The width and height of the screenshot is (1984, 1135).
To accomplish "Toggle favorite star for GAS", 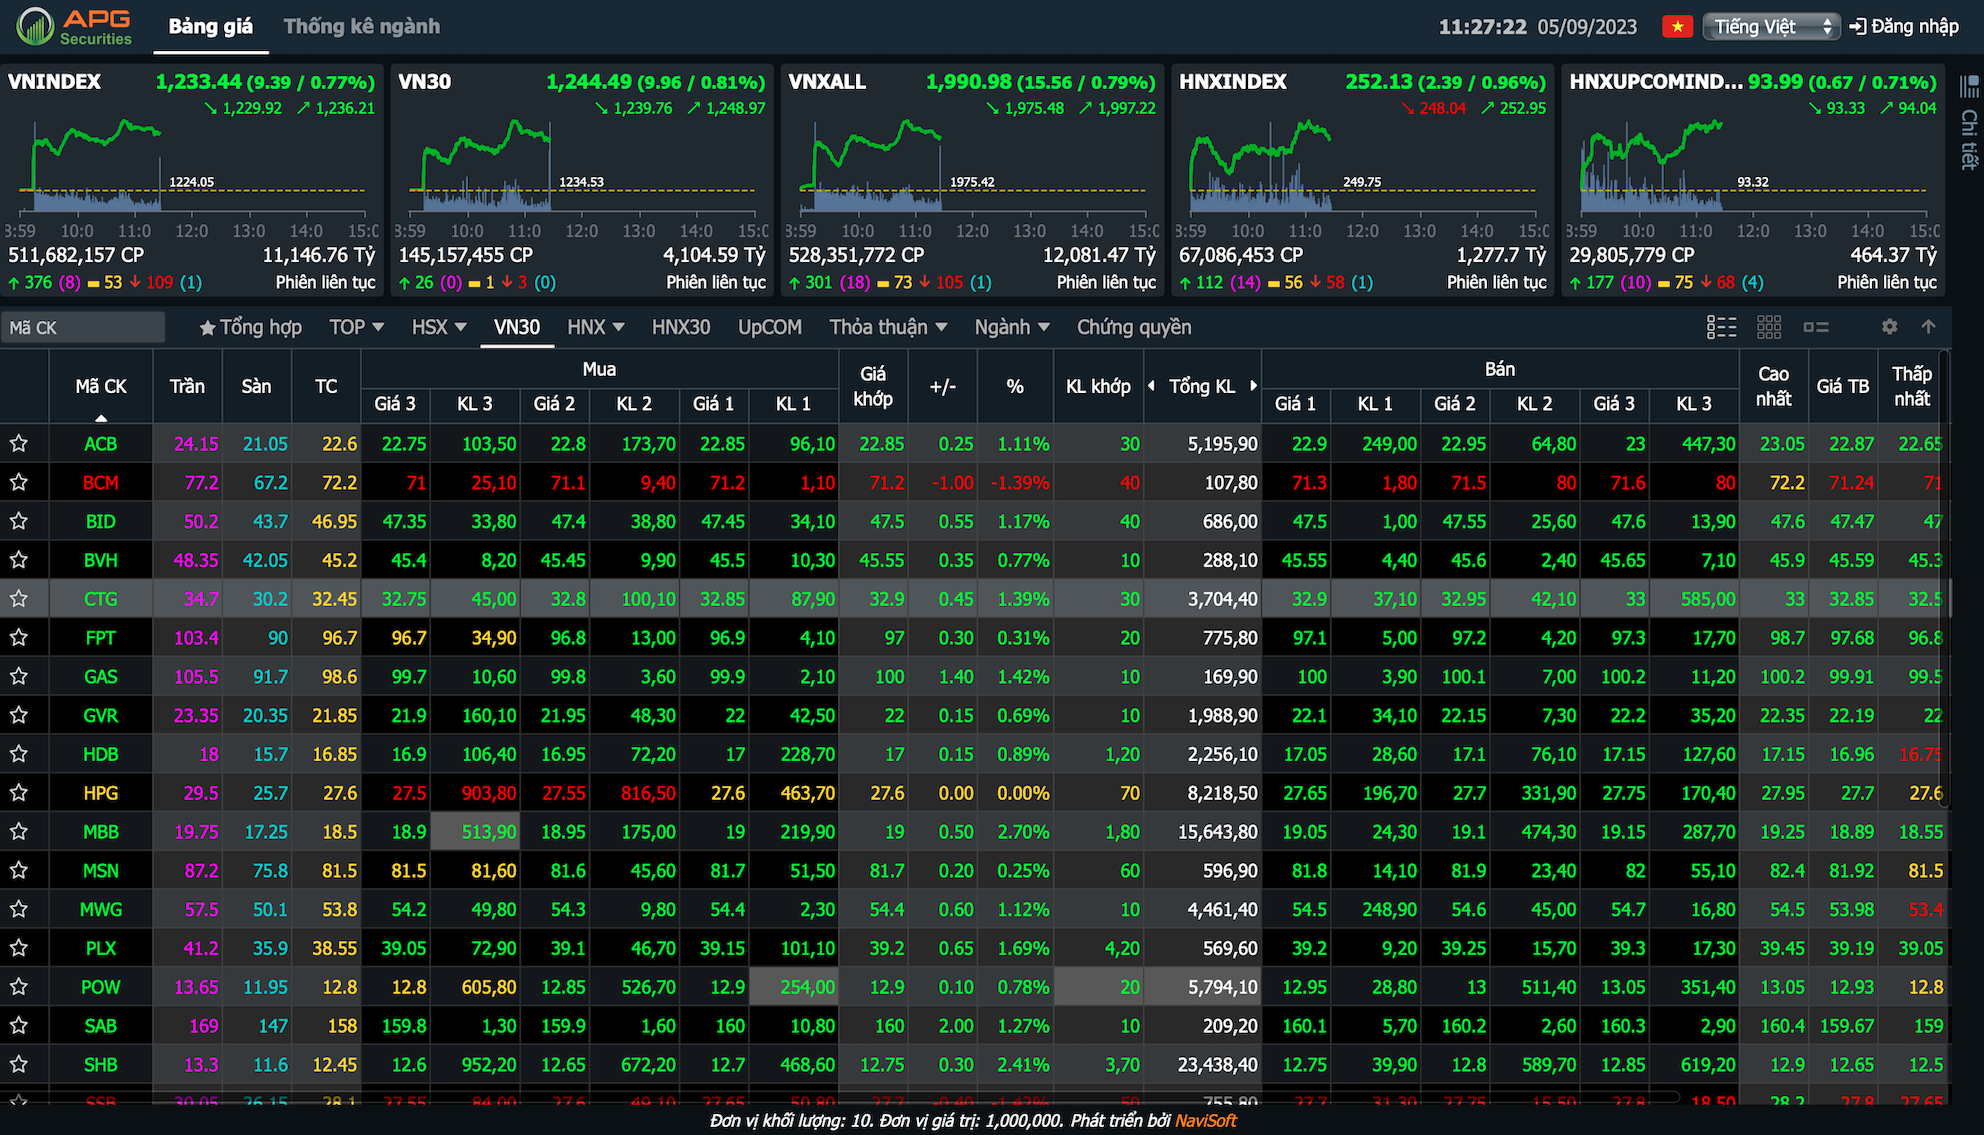I will coord(18,677).
